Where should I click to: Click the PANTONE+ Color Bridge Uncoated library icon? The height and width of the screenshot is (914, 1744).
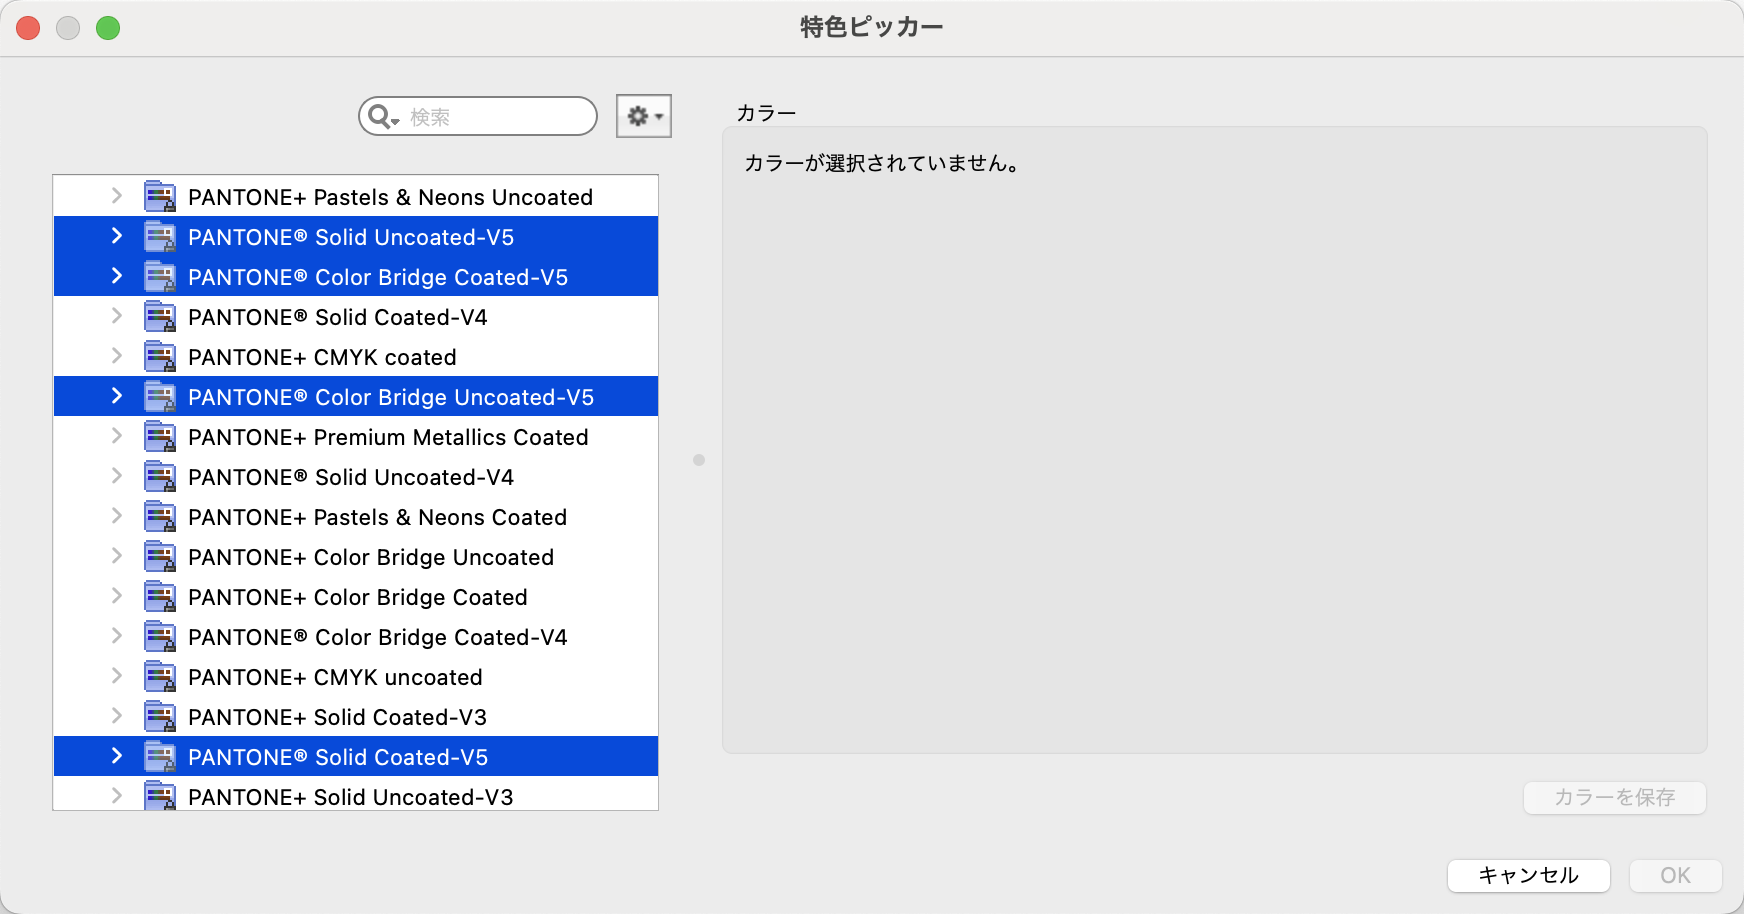pos(160,556)
